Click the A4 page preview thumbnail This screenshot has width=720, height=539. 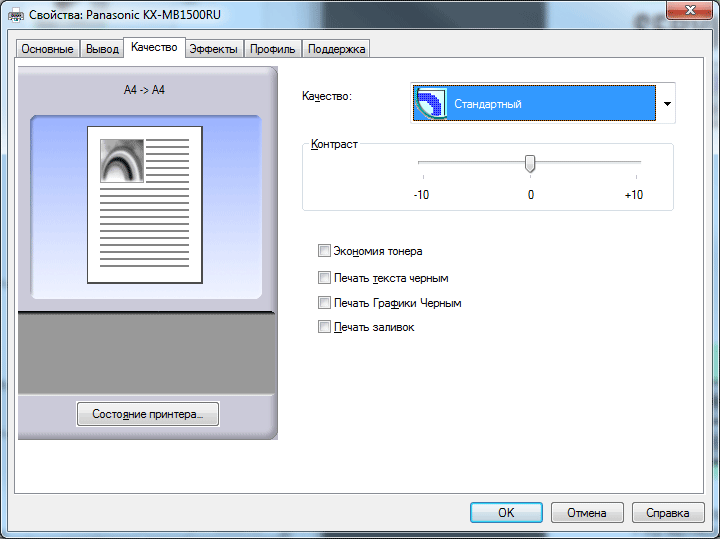145,205
